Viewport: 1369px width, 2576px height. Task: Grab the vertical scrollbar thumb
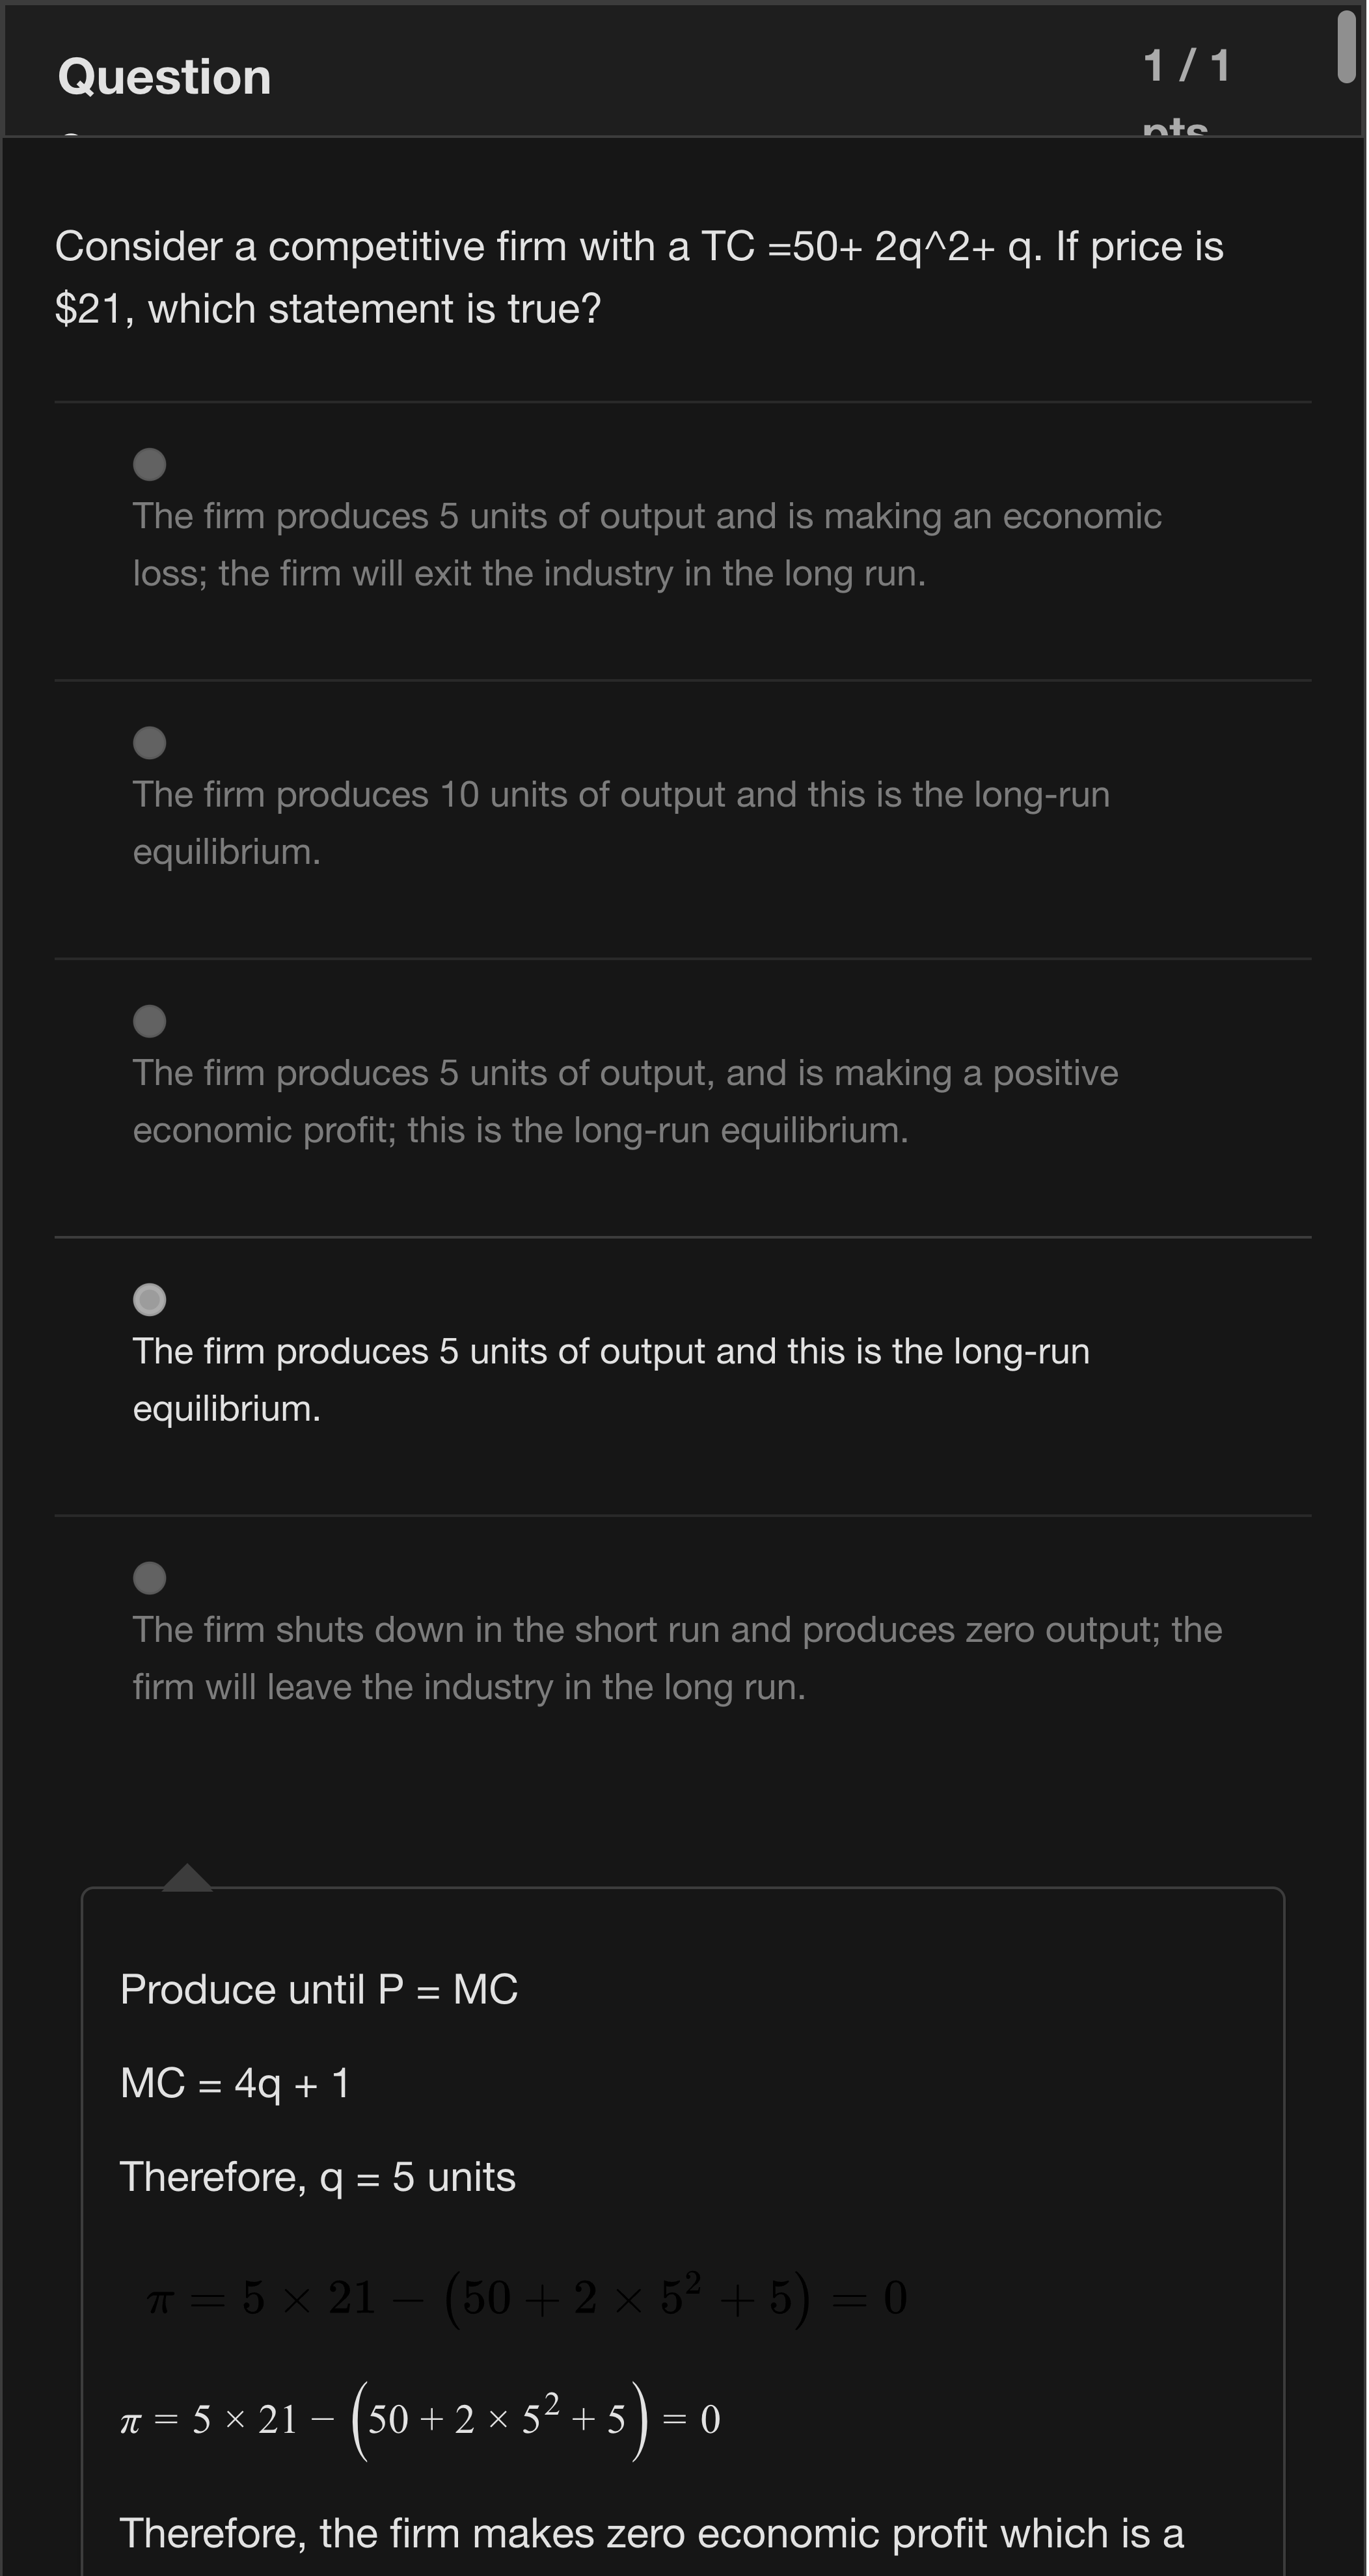pos(1346,48)
